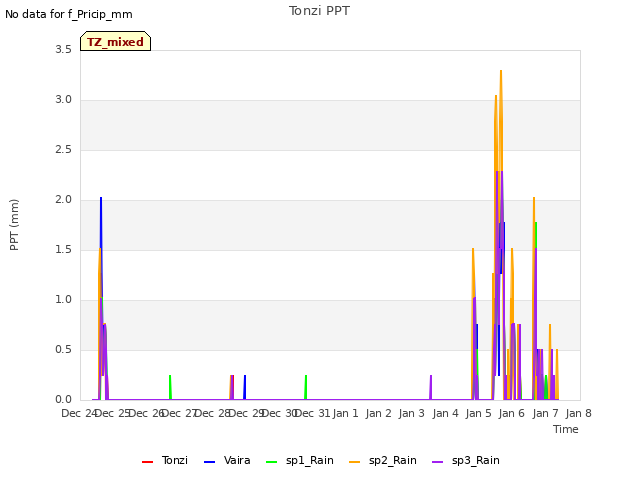Click the orange sp2_Rain legend color marker
The height and width of the screenshot is (480, 640).
click(x=355, y=462)
